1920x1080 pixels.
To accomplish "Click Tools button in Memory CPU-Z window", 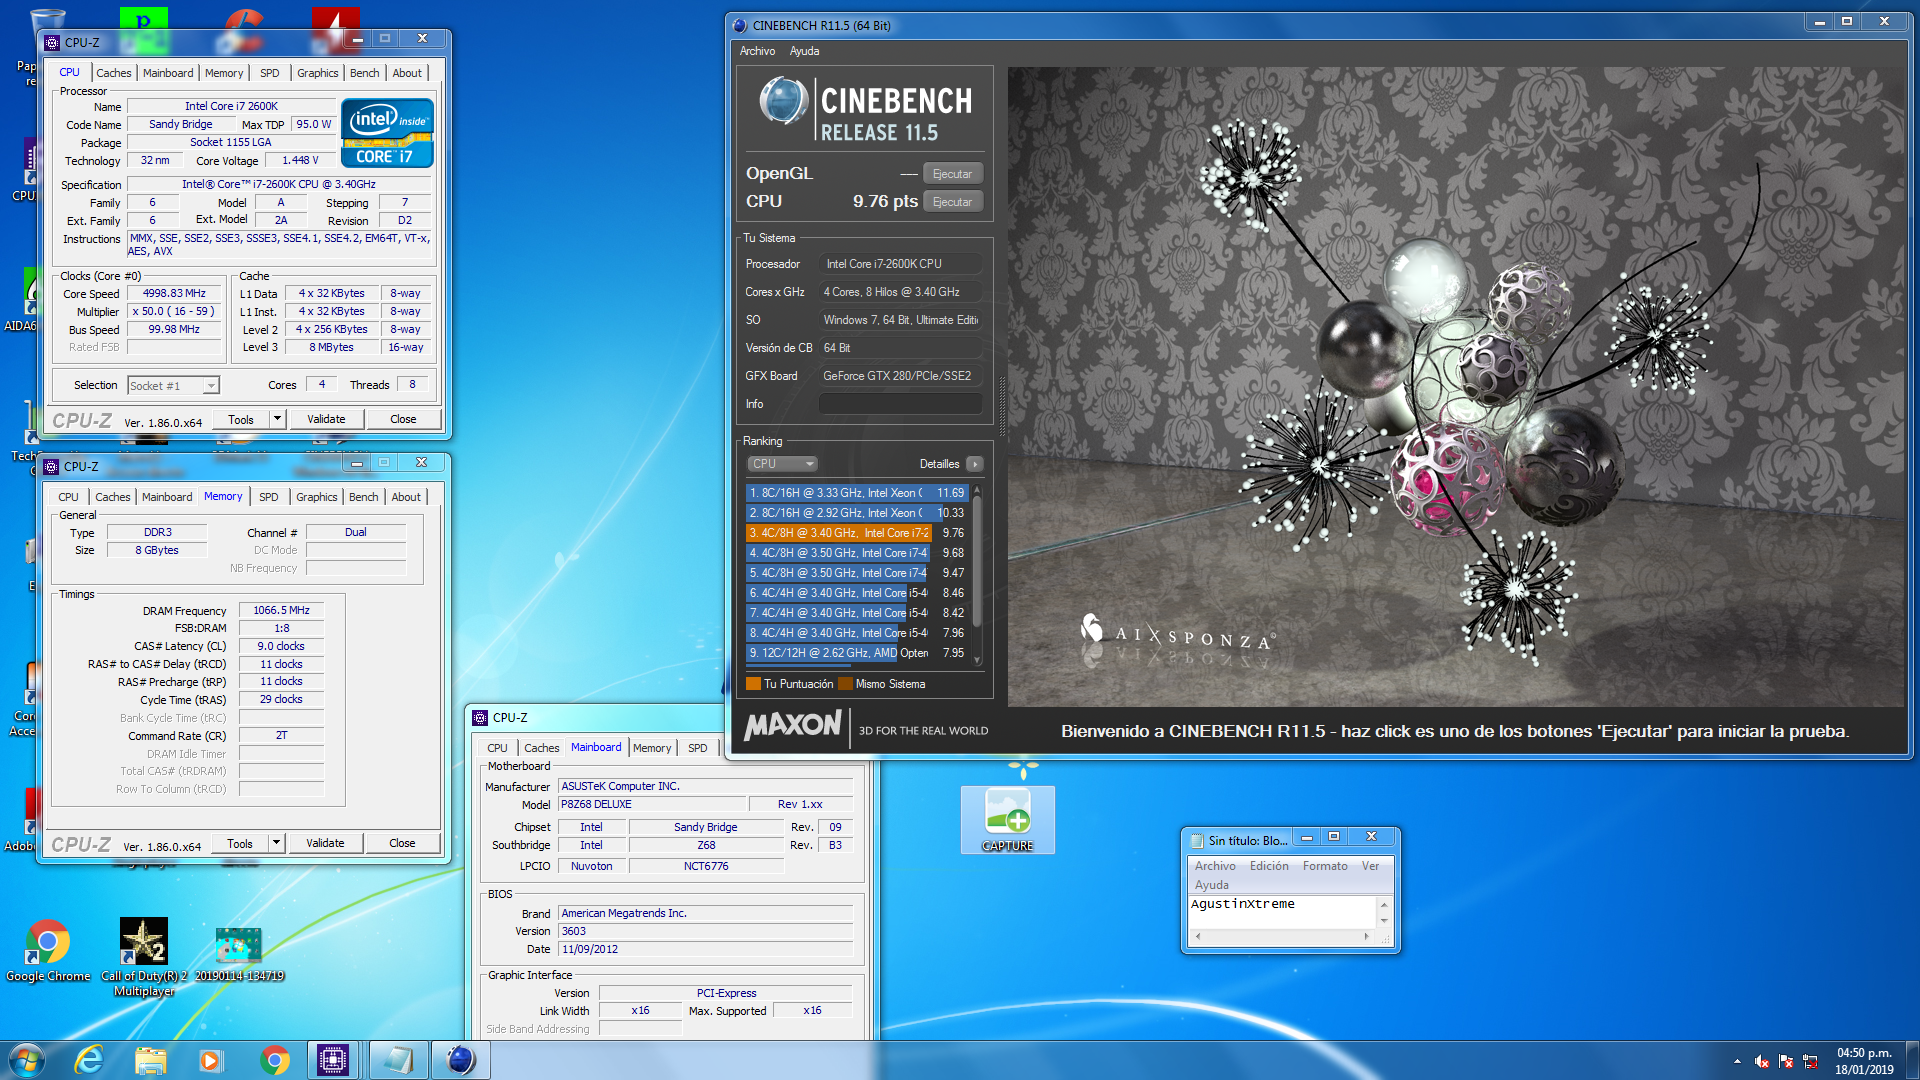I will (x=240, y=843).
